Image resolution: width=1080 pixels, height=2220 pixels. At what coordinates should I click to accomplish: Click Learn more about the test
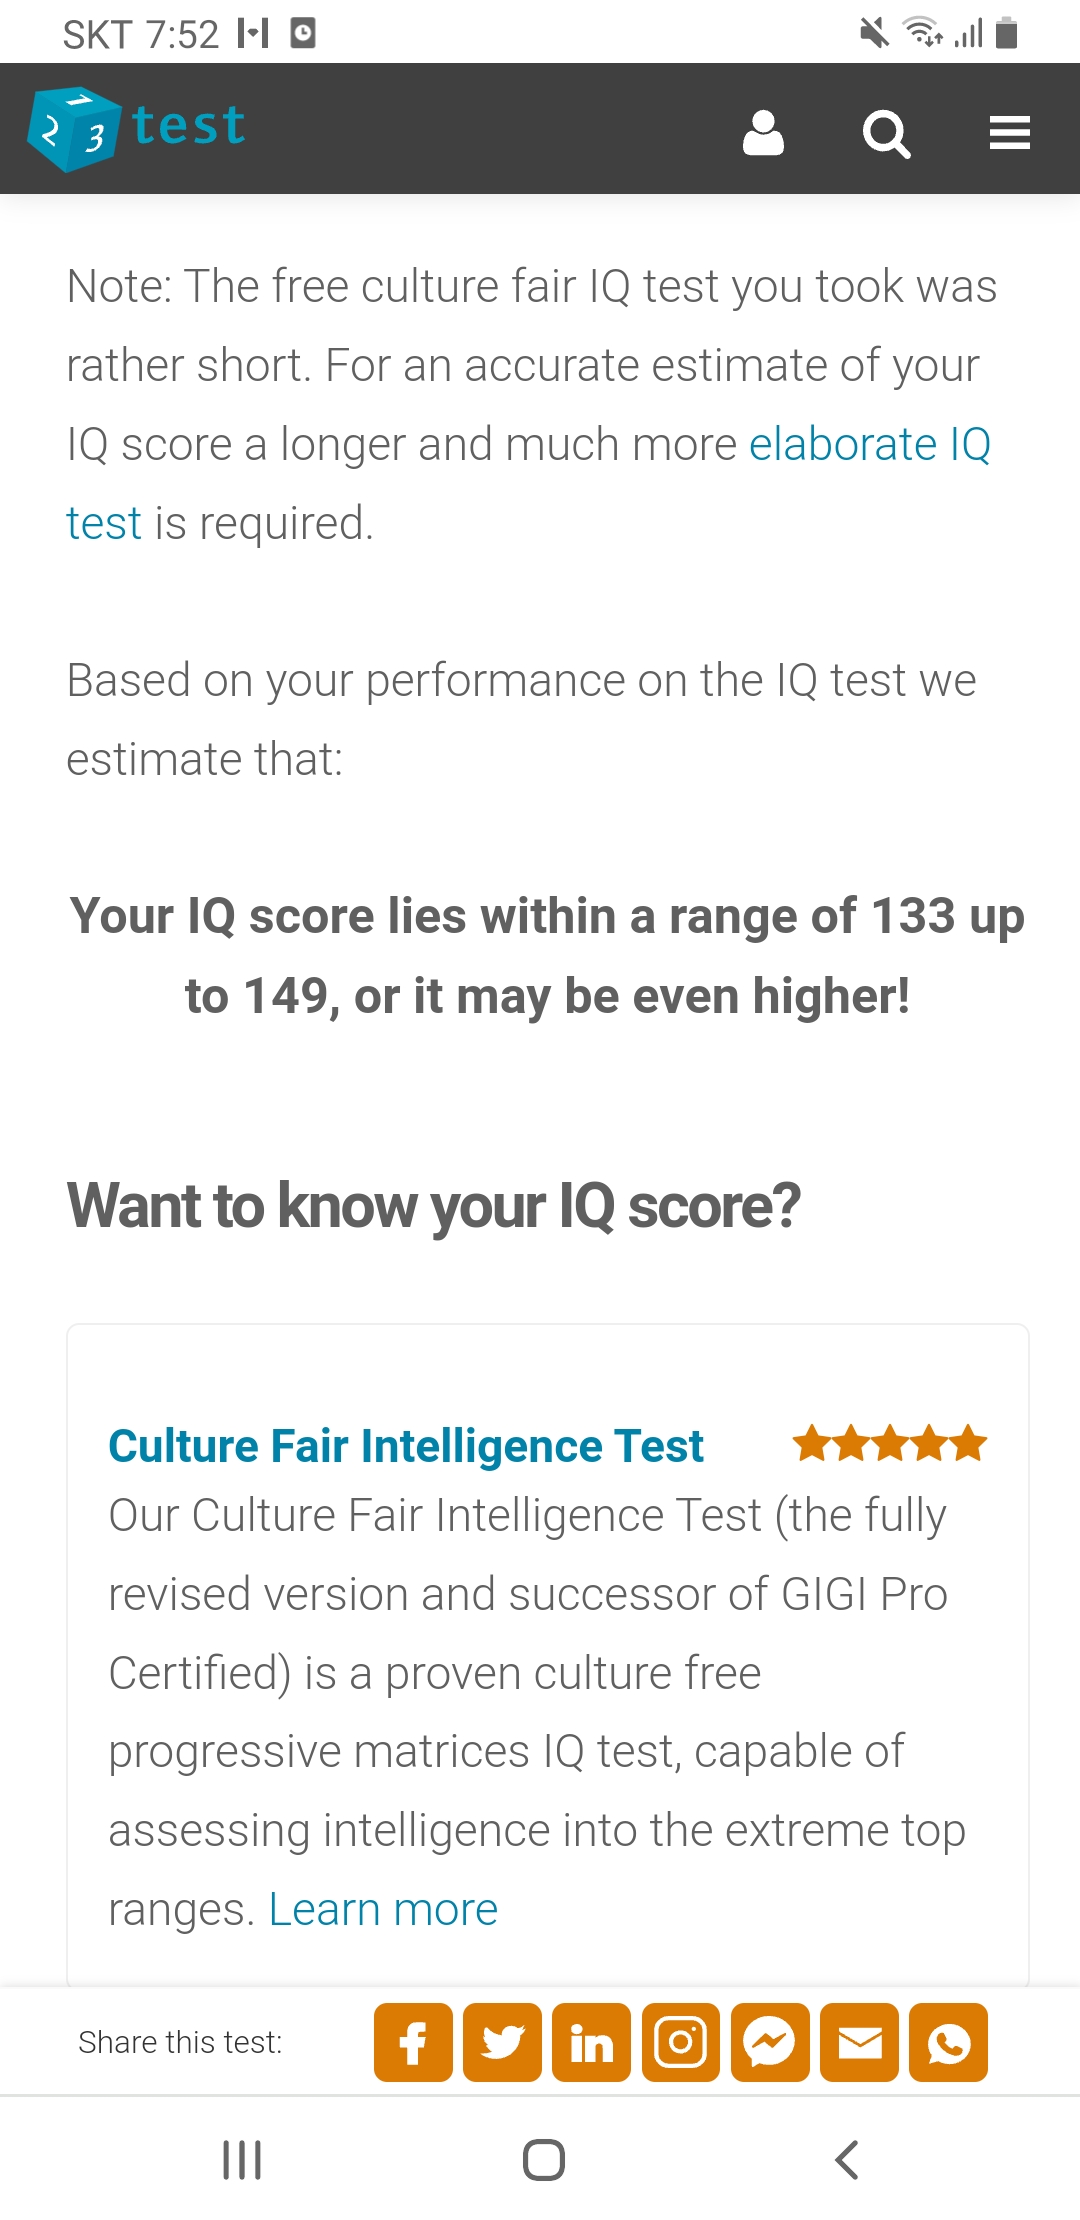383,1908
